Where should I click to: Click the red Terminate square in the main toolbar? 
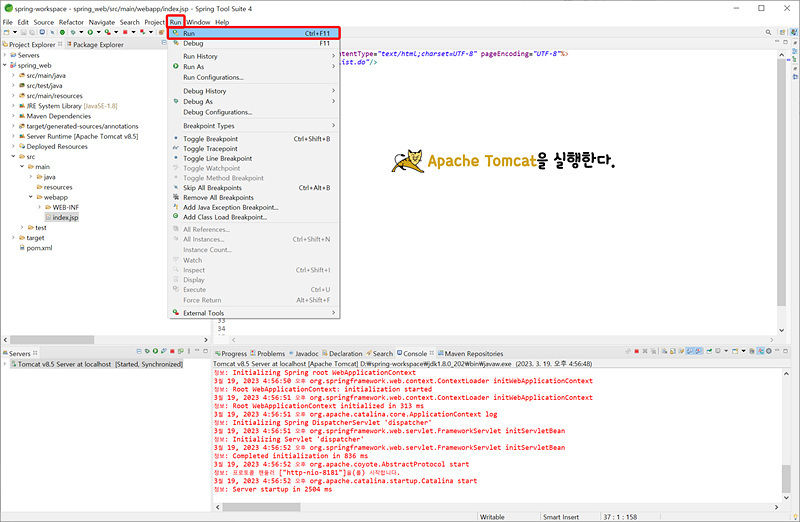[x=125, y=32]
